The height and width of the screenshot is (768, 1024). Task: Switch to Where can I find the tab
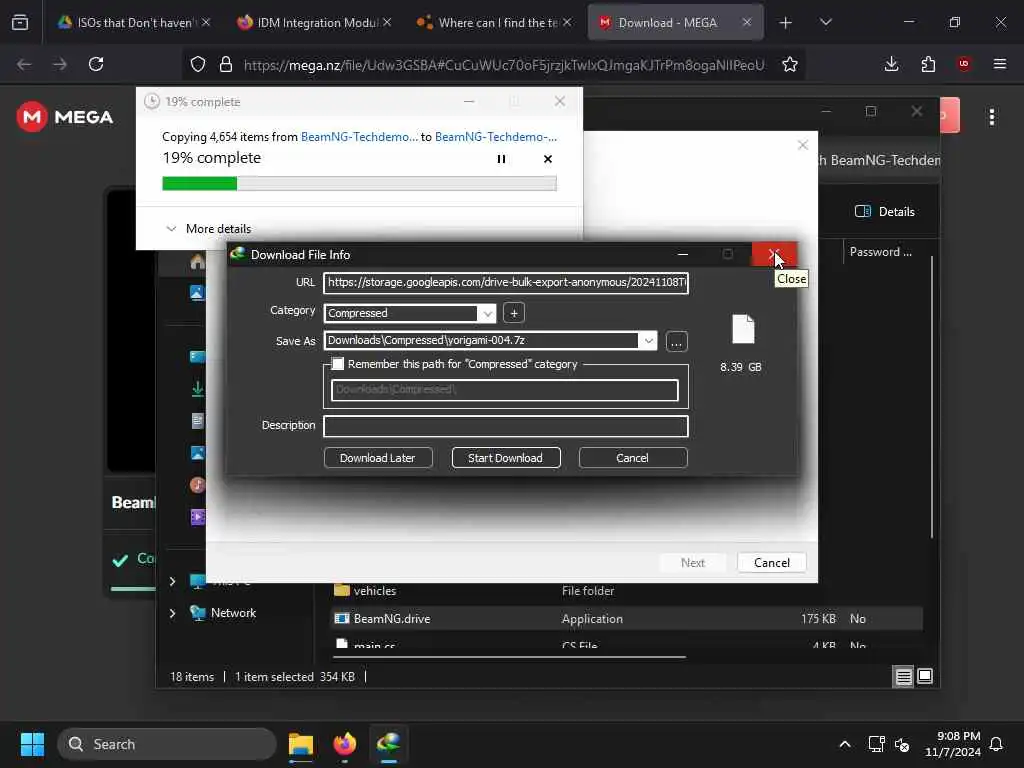point(494,22)
